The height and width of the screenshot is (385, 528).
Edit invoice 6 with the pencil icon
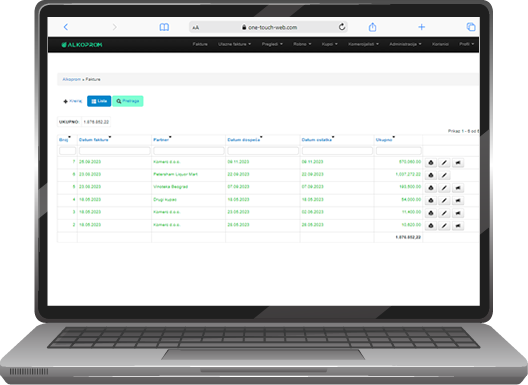[x=444, y=175]
